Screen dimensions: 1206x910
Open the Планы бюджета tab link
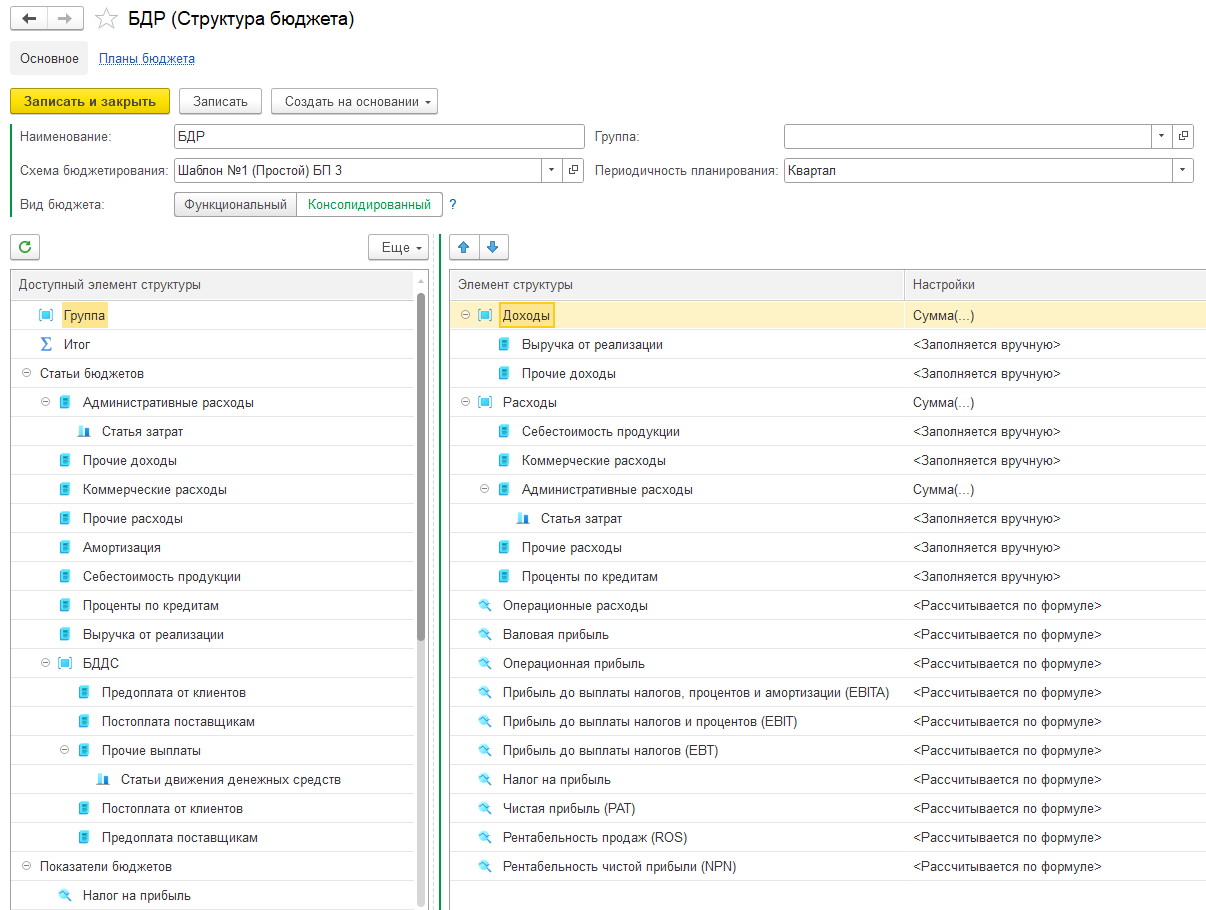(x=147, y=58)
